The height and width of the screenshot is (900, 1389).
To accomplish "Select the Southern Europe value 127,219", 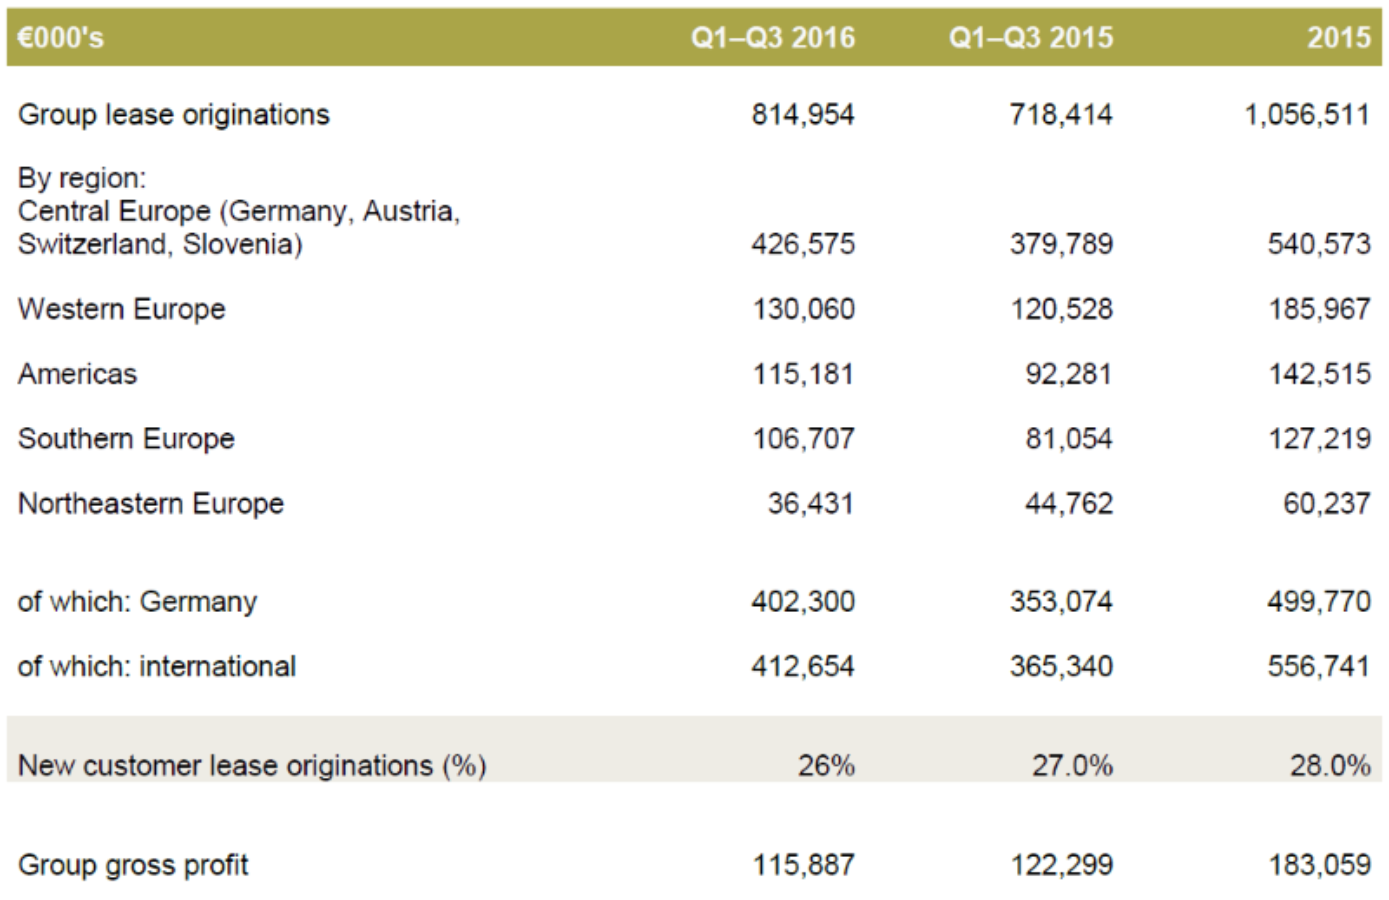I will click(1319, 439).
